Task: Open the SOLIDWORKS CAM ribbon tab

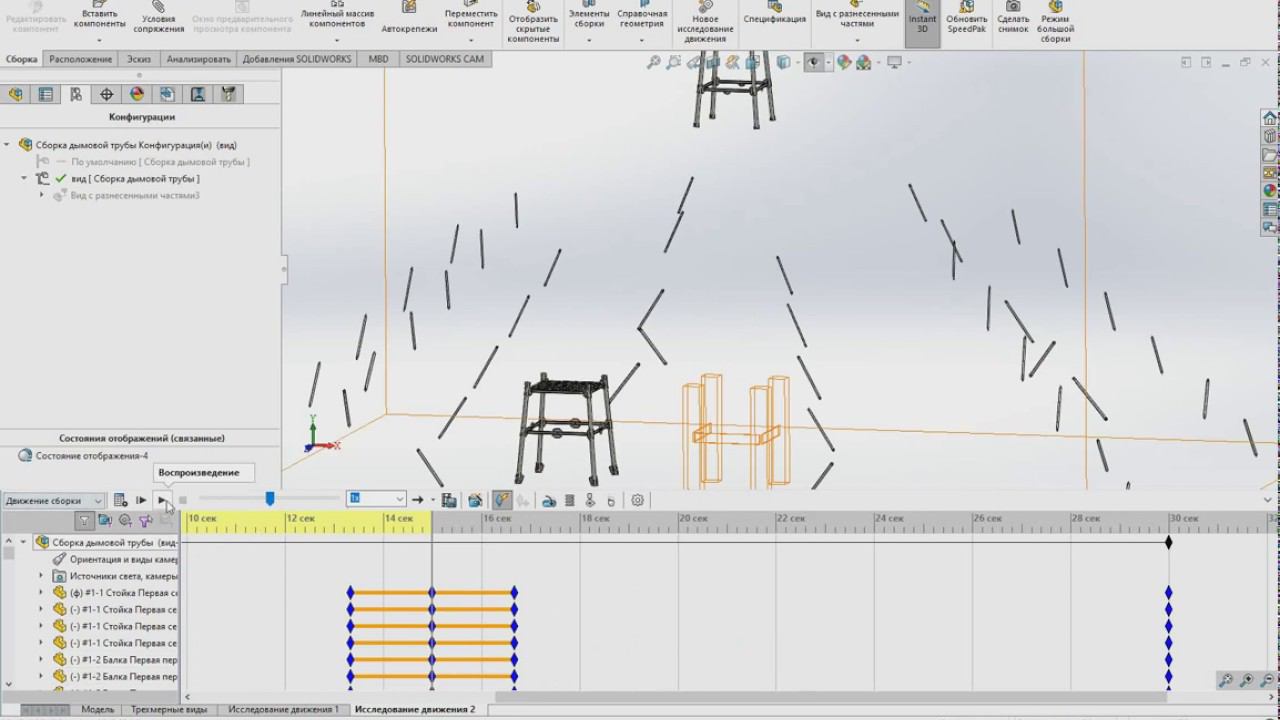Action: (x=445, y=59)
